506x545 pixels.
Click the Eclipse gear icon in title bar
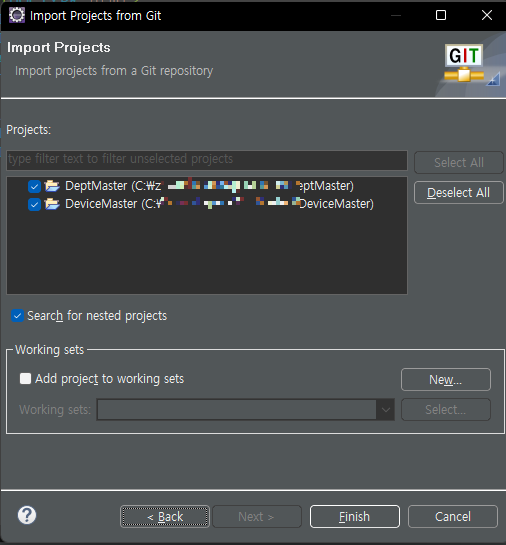(16, 15)
